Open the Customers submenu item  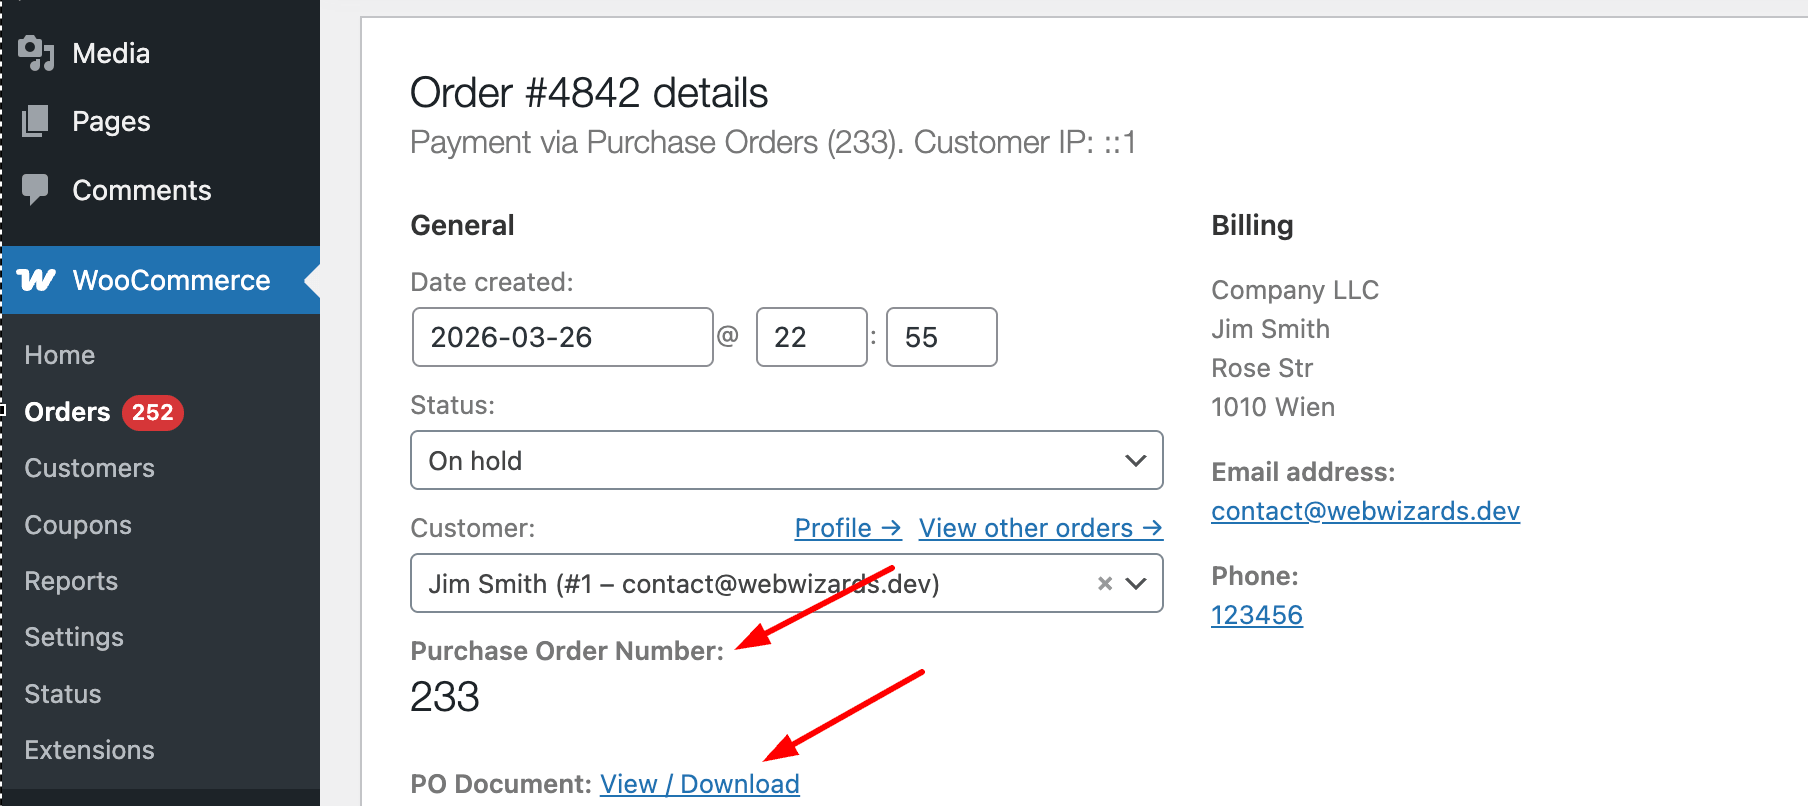pyautogui.click(x=90, y=468)
